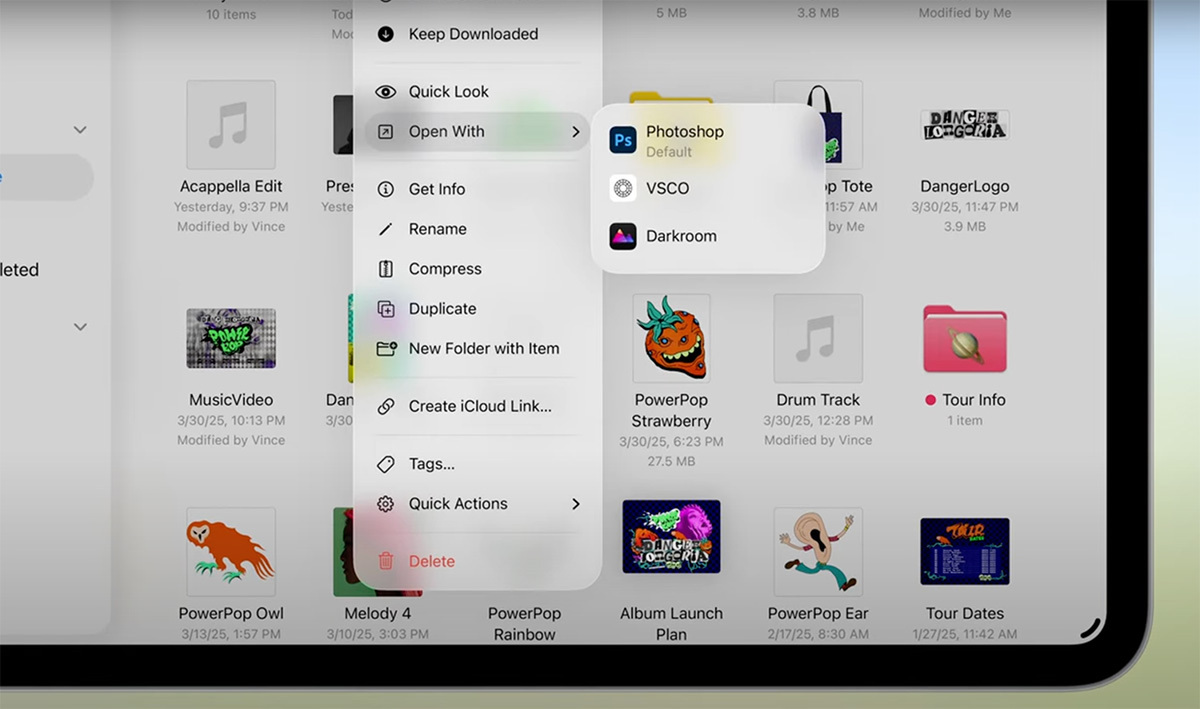The image size is (1200, 709).
Task: Open the file in Darkroom
Action: tap(683, 236)
